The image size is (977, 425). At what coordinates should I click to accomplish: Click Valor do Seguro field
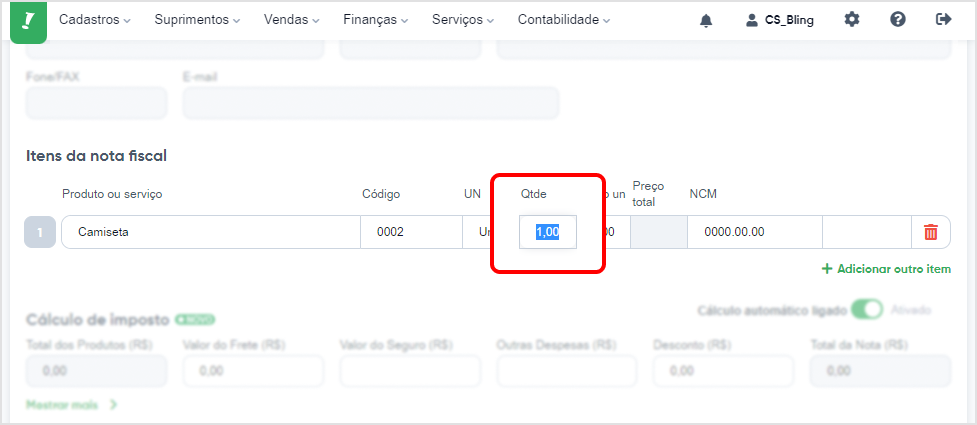pos(410,371)
